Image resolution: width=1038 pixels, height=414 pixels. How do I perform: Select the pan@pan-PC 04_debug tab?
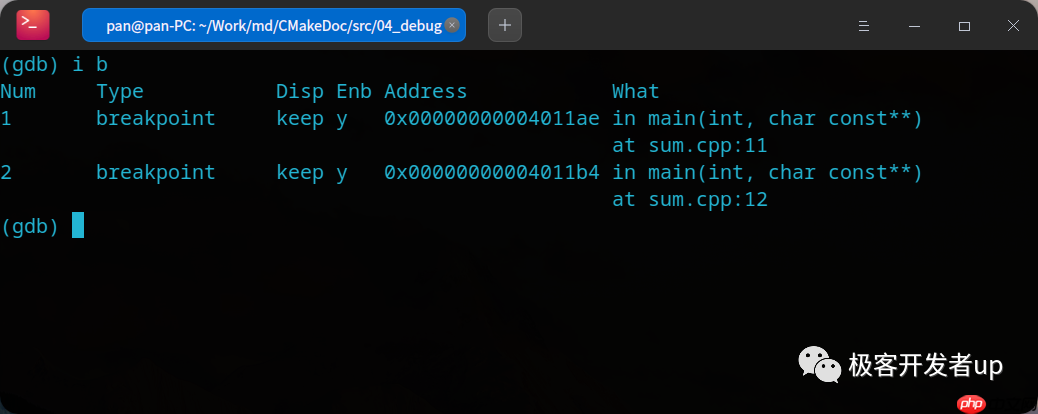coord(272,26)
